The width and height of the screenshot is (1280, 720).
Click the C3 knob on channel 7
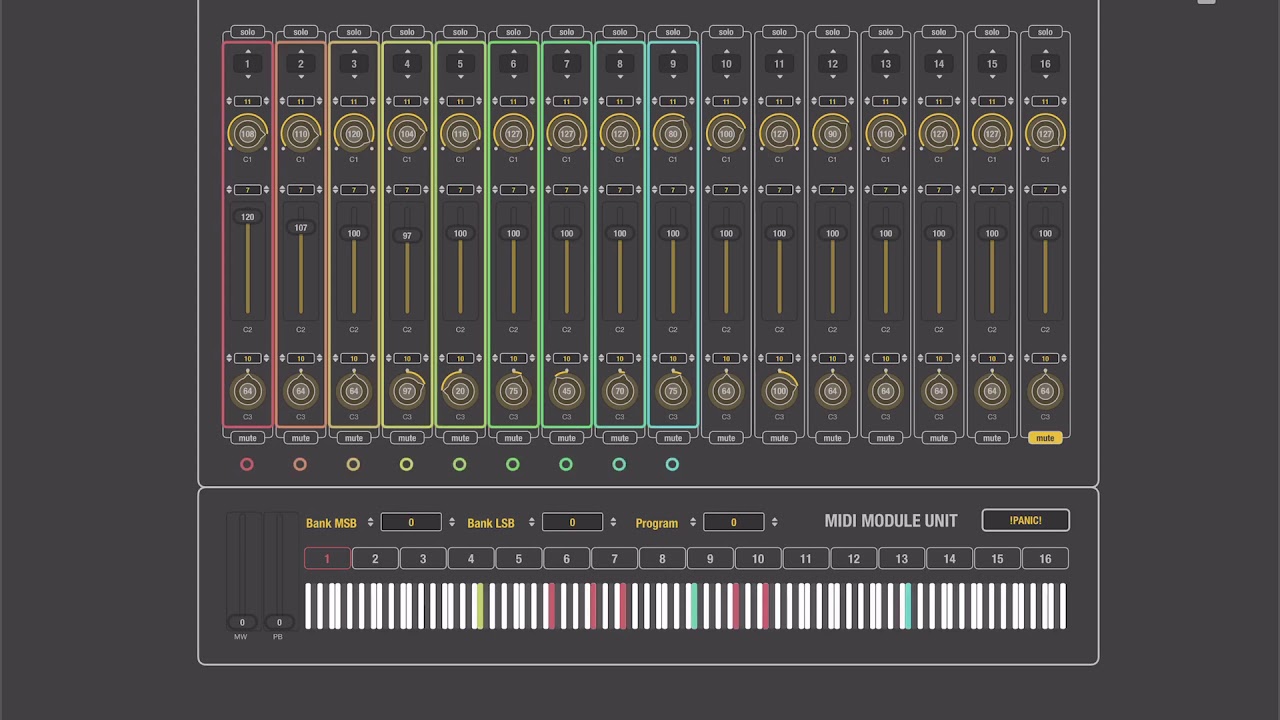(x=566, y=391)
